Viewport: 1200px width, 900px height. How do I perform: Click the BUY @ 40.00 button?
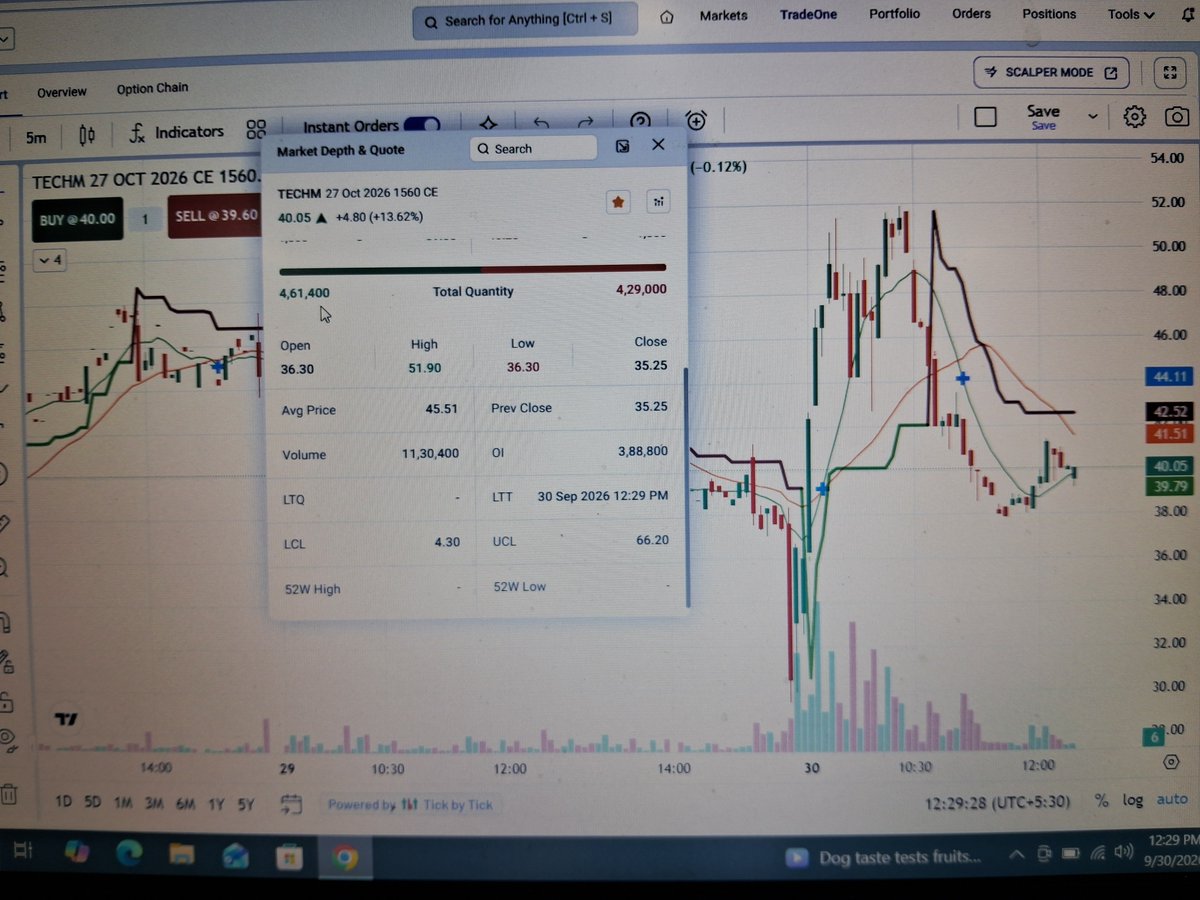point(77,219)
